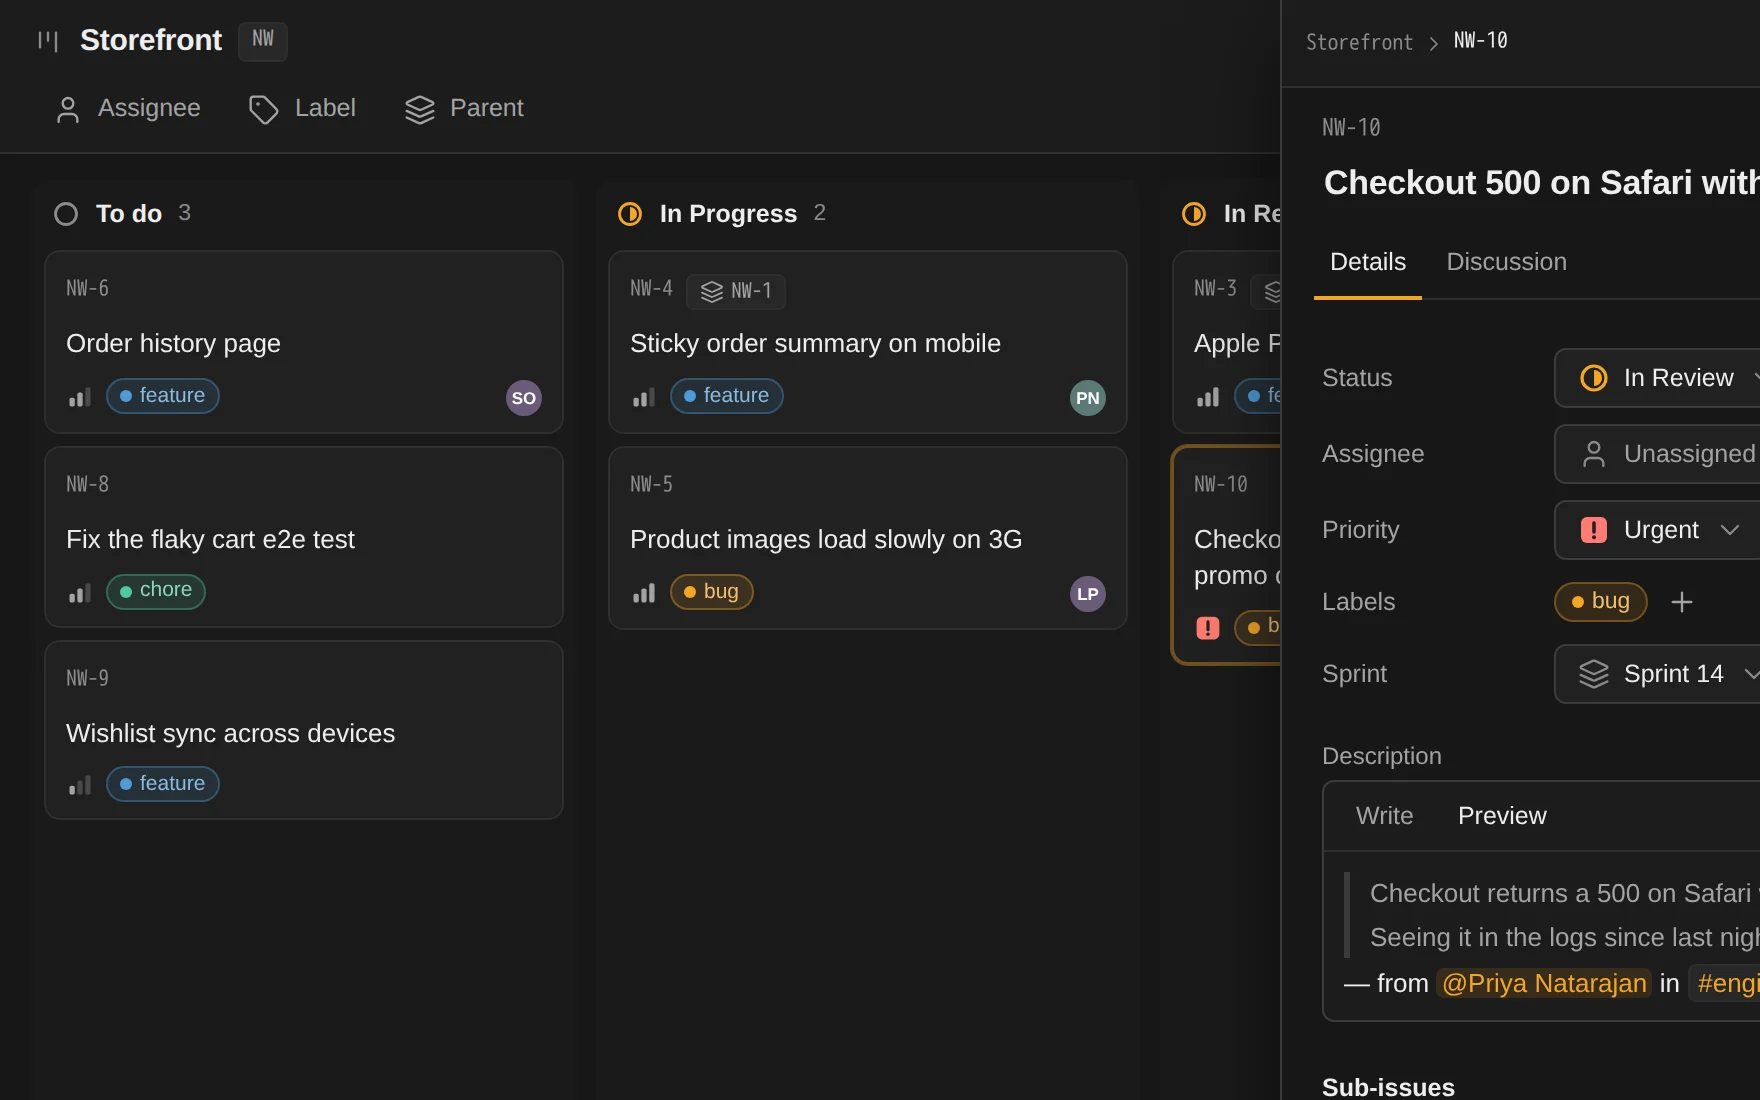Click priority bars on Sticky order summary card
1760x1100 pixels.
click(644, 397)
